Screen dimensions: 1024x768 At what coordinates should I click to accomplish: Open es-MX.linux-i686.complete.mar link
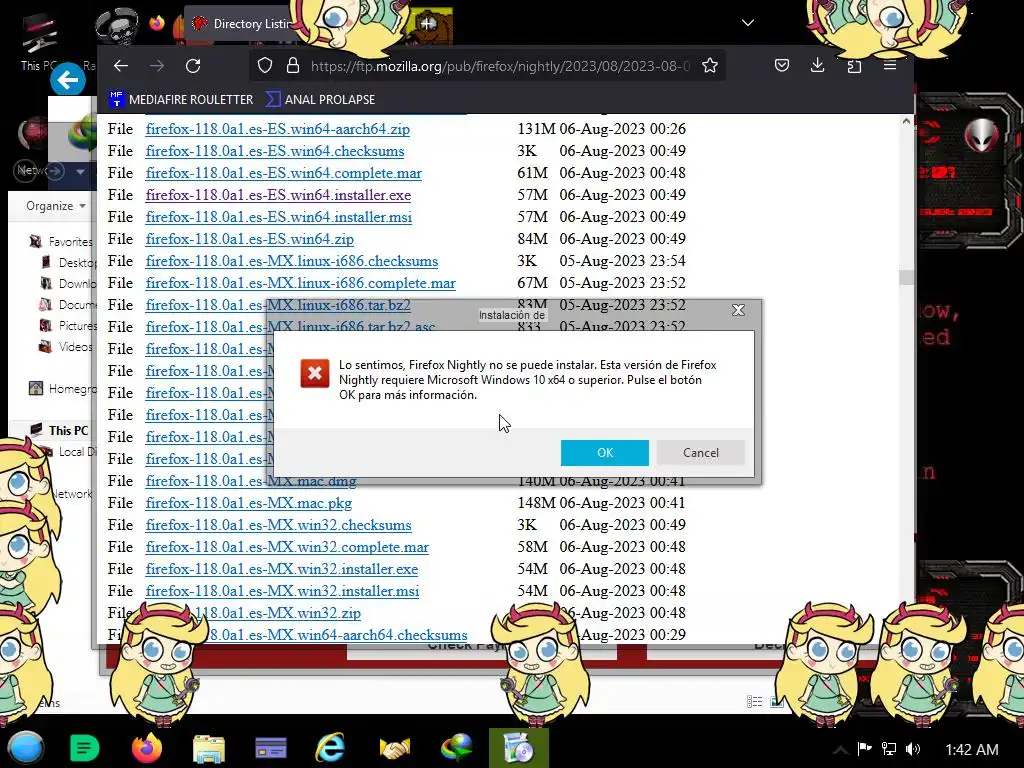coord(300,283)
